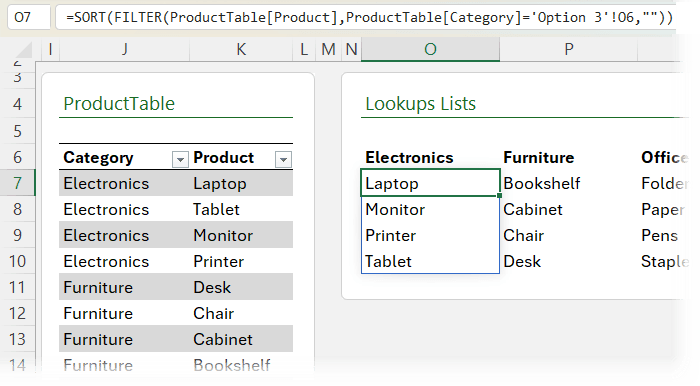Select row 11 header

pyautogui.click(x=17, y=287)
